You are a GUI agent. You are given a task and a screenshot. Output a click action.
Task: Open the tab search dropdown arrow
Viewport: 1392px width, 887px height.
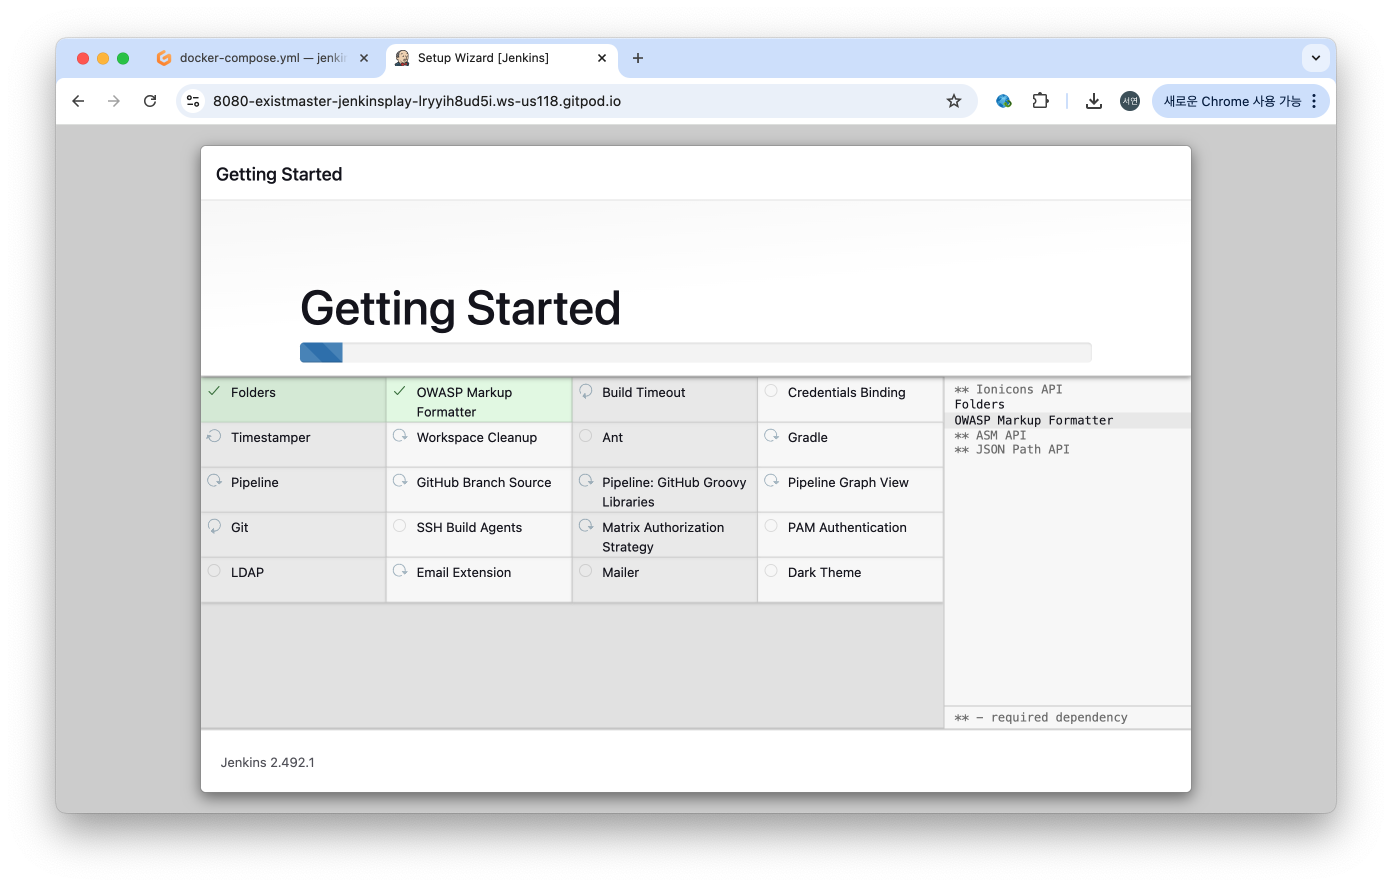[x=1316, y=58]
